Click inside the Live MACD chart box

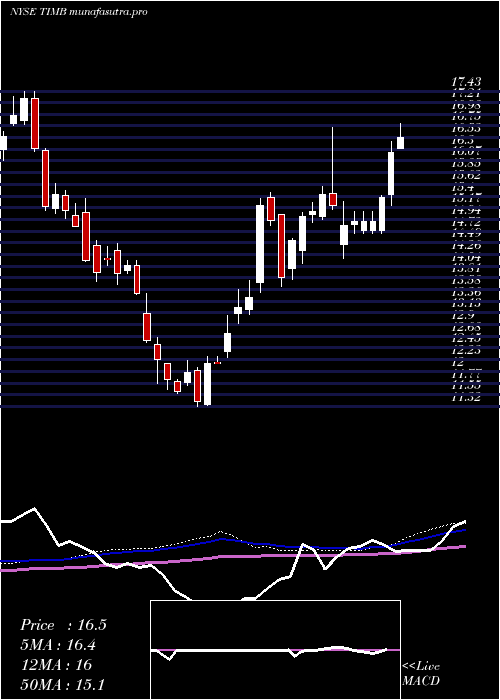(x=275, y=650)
